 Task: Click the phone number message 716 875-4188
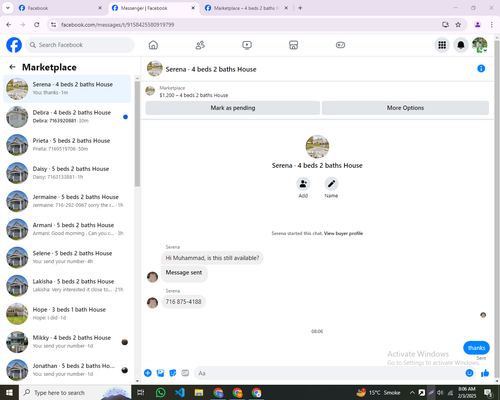[183, 302]
